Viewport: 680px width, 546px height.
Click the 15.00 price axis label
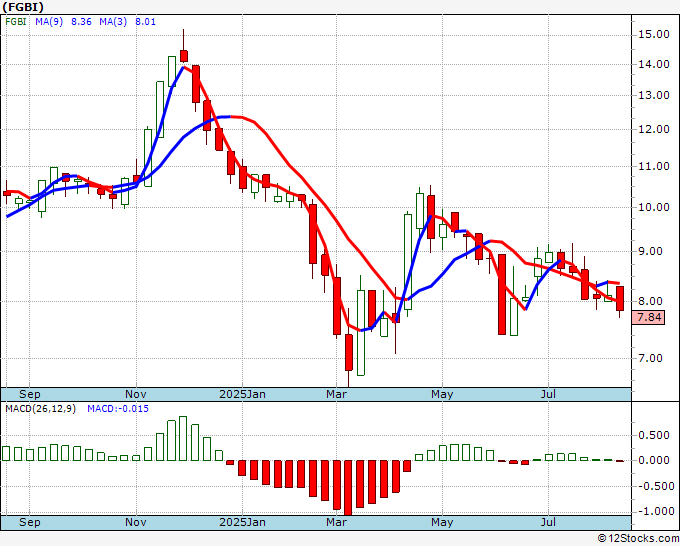pyautogui.click(x=654, y=35)
